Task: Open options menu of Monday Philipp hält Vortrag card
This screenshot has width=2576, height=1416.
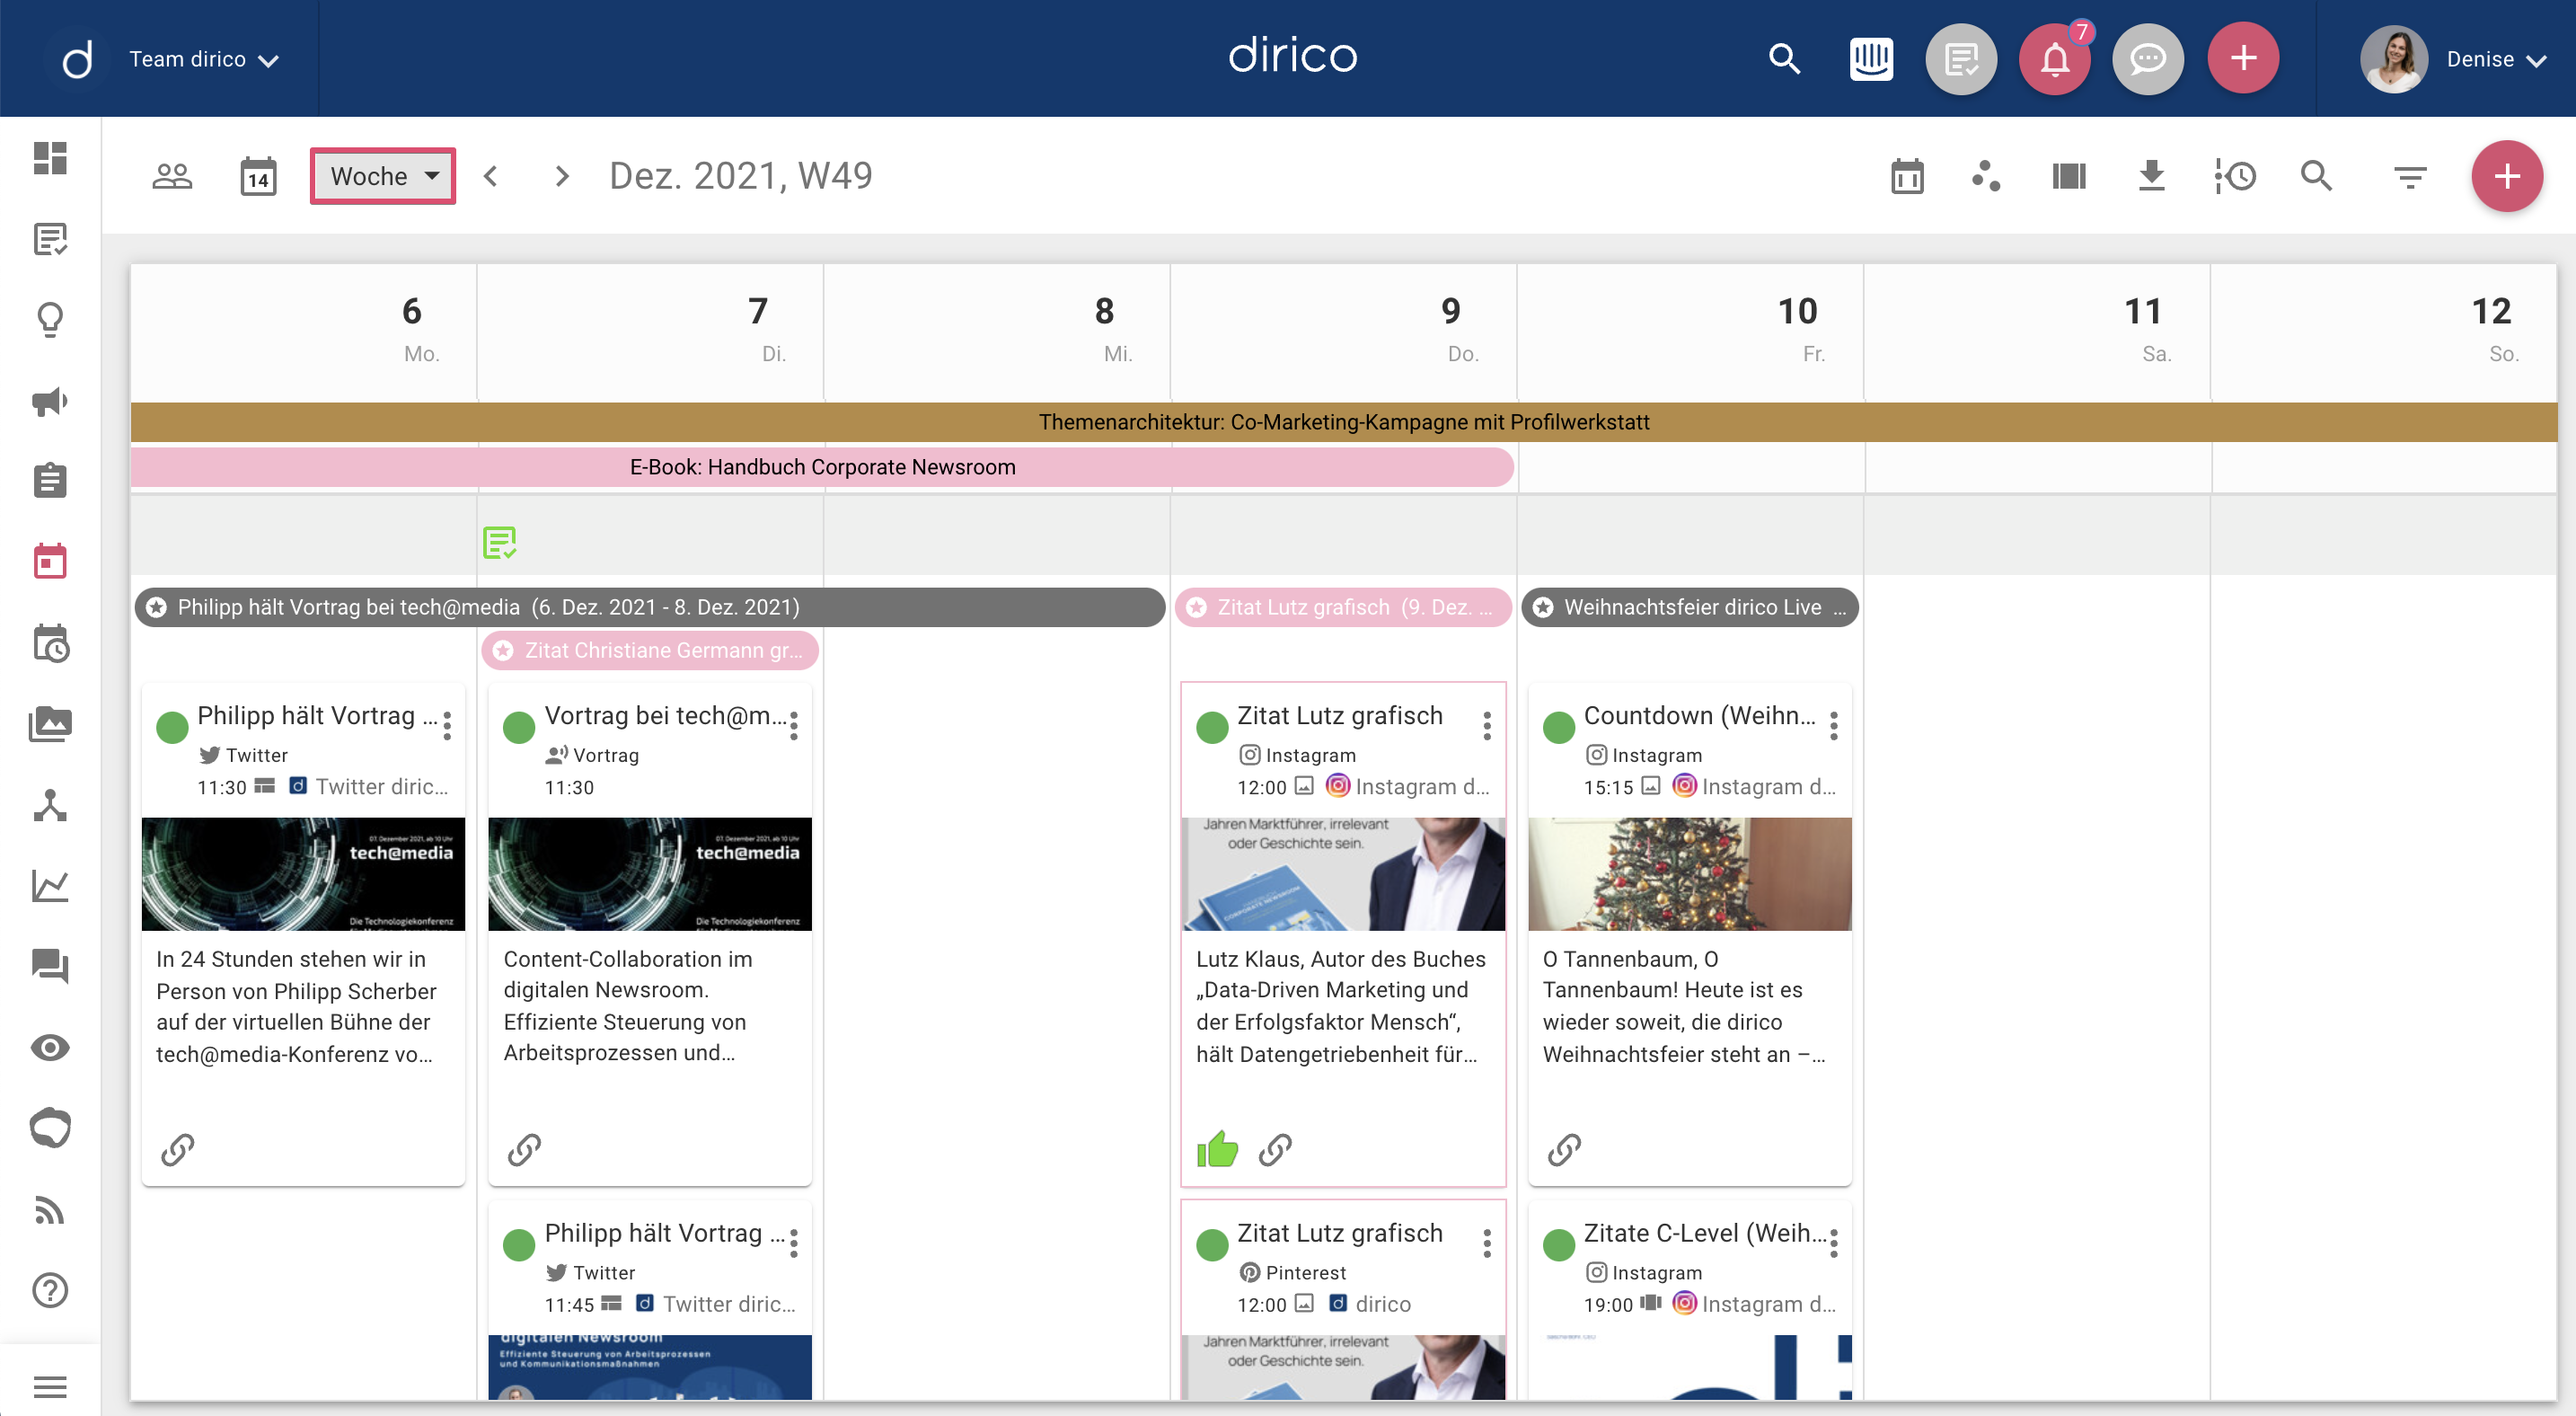Action: (x=447, y=726)
